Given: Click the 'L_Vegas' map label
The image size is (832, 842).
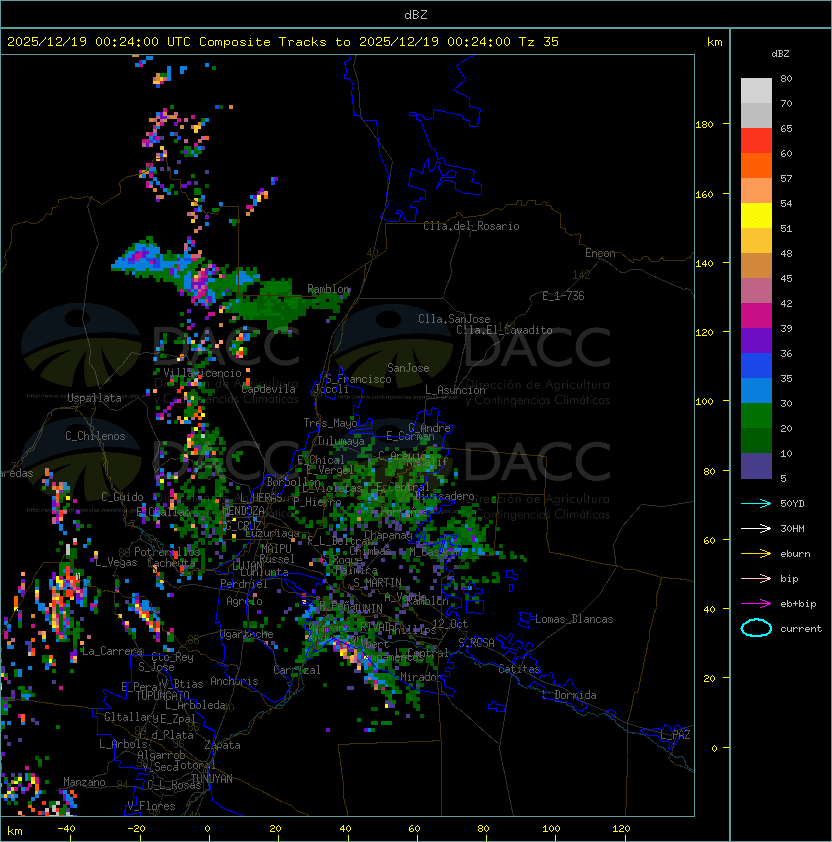Looking at the screenshot, I should [x=116, y=562].
